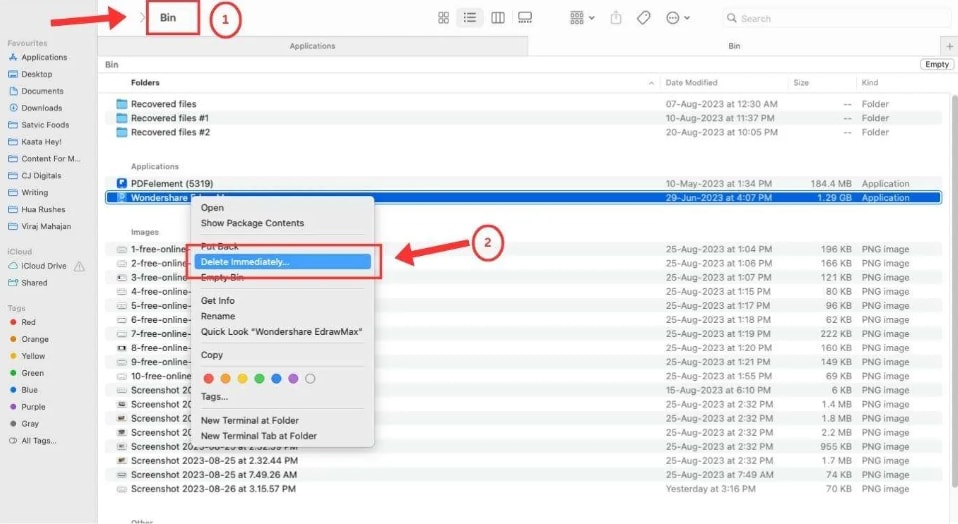Choose Delete Immediately from context menu
Screen dimensions: 958x524
(x=283, y=261)
